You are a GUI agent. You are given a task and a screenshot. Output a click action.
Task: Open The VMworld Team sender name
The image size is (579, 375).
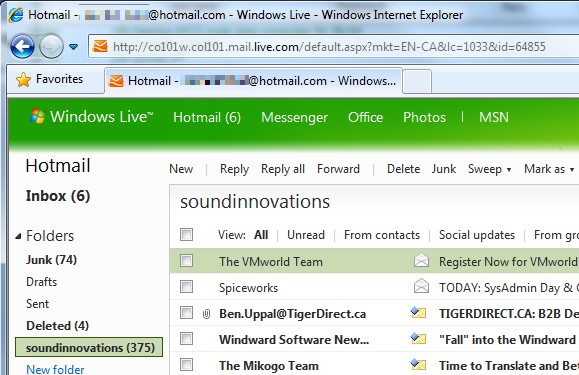coord(271,262)
